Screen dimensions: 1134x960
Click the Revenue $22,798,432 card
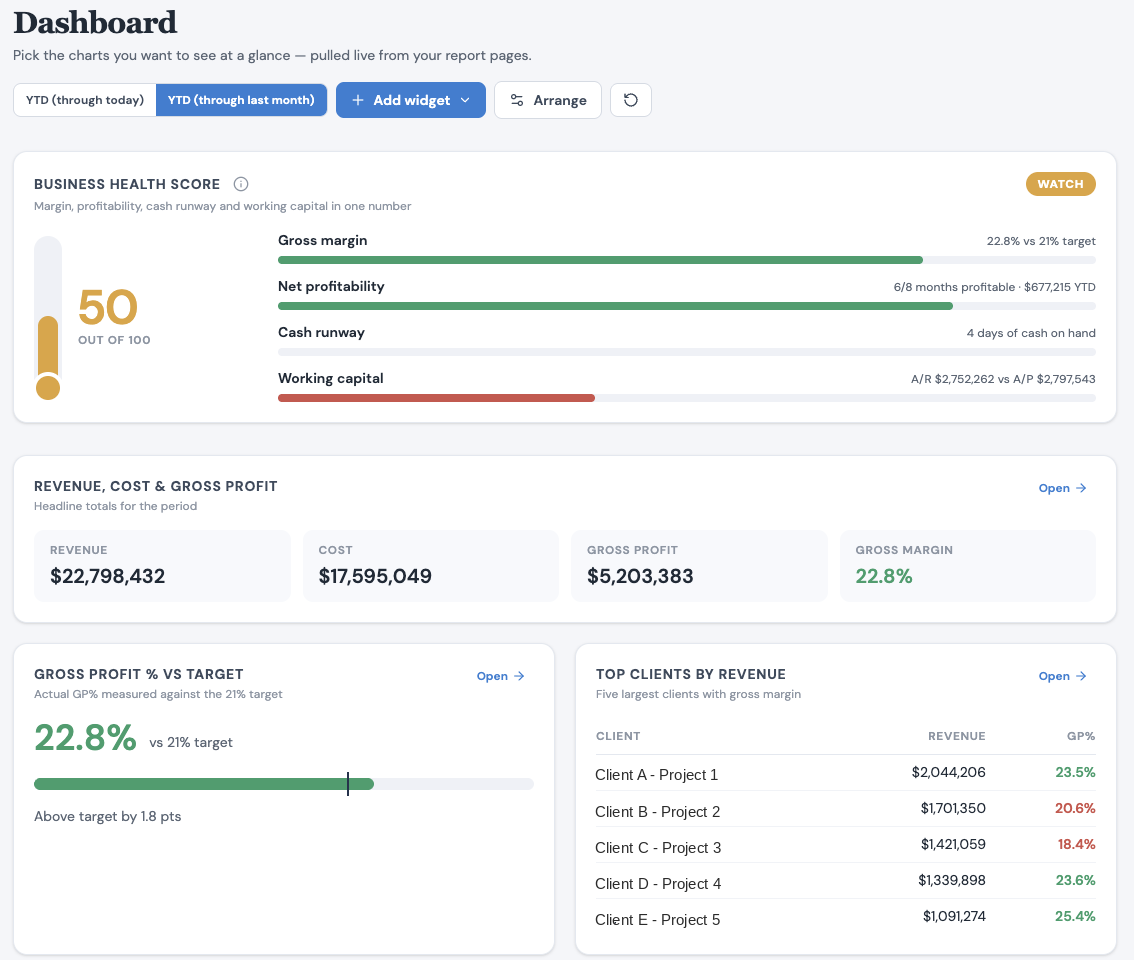click(x=162, y=566)
